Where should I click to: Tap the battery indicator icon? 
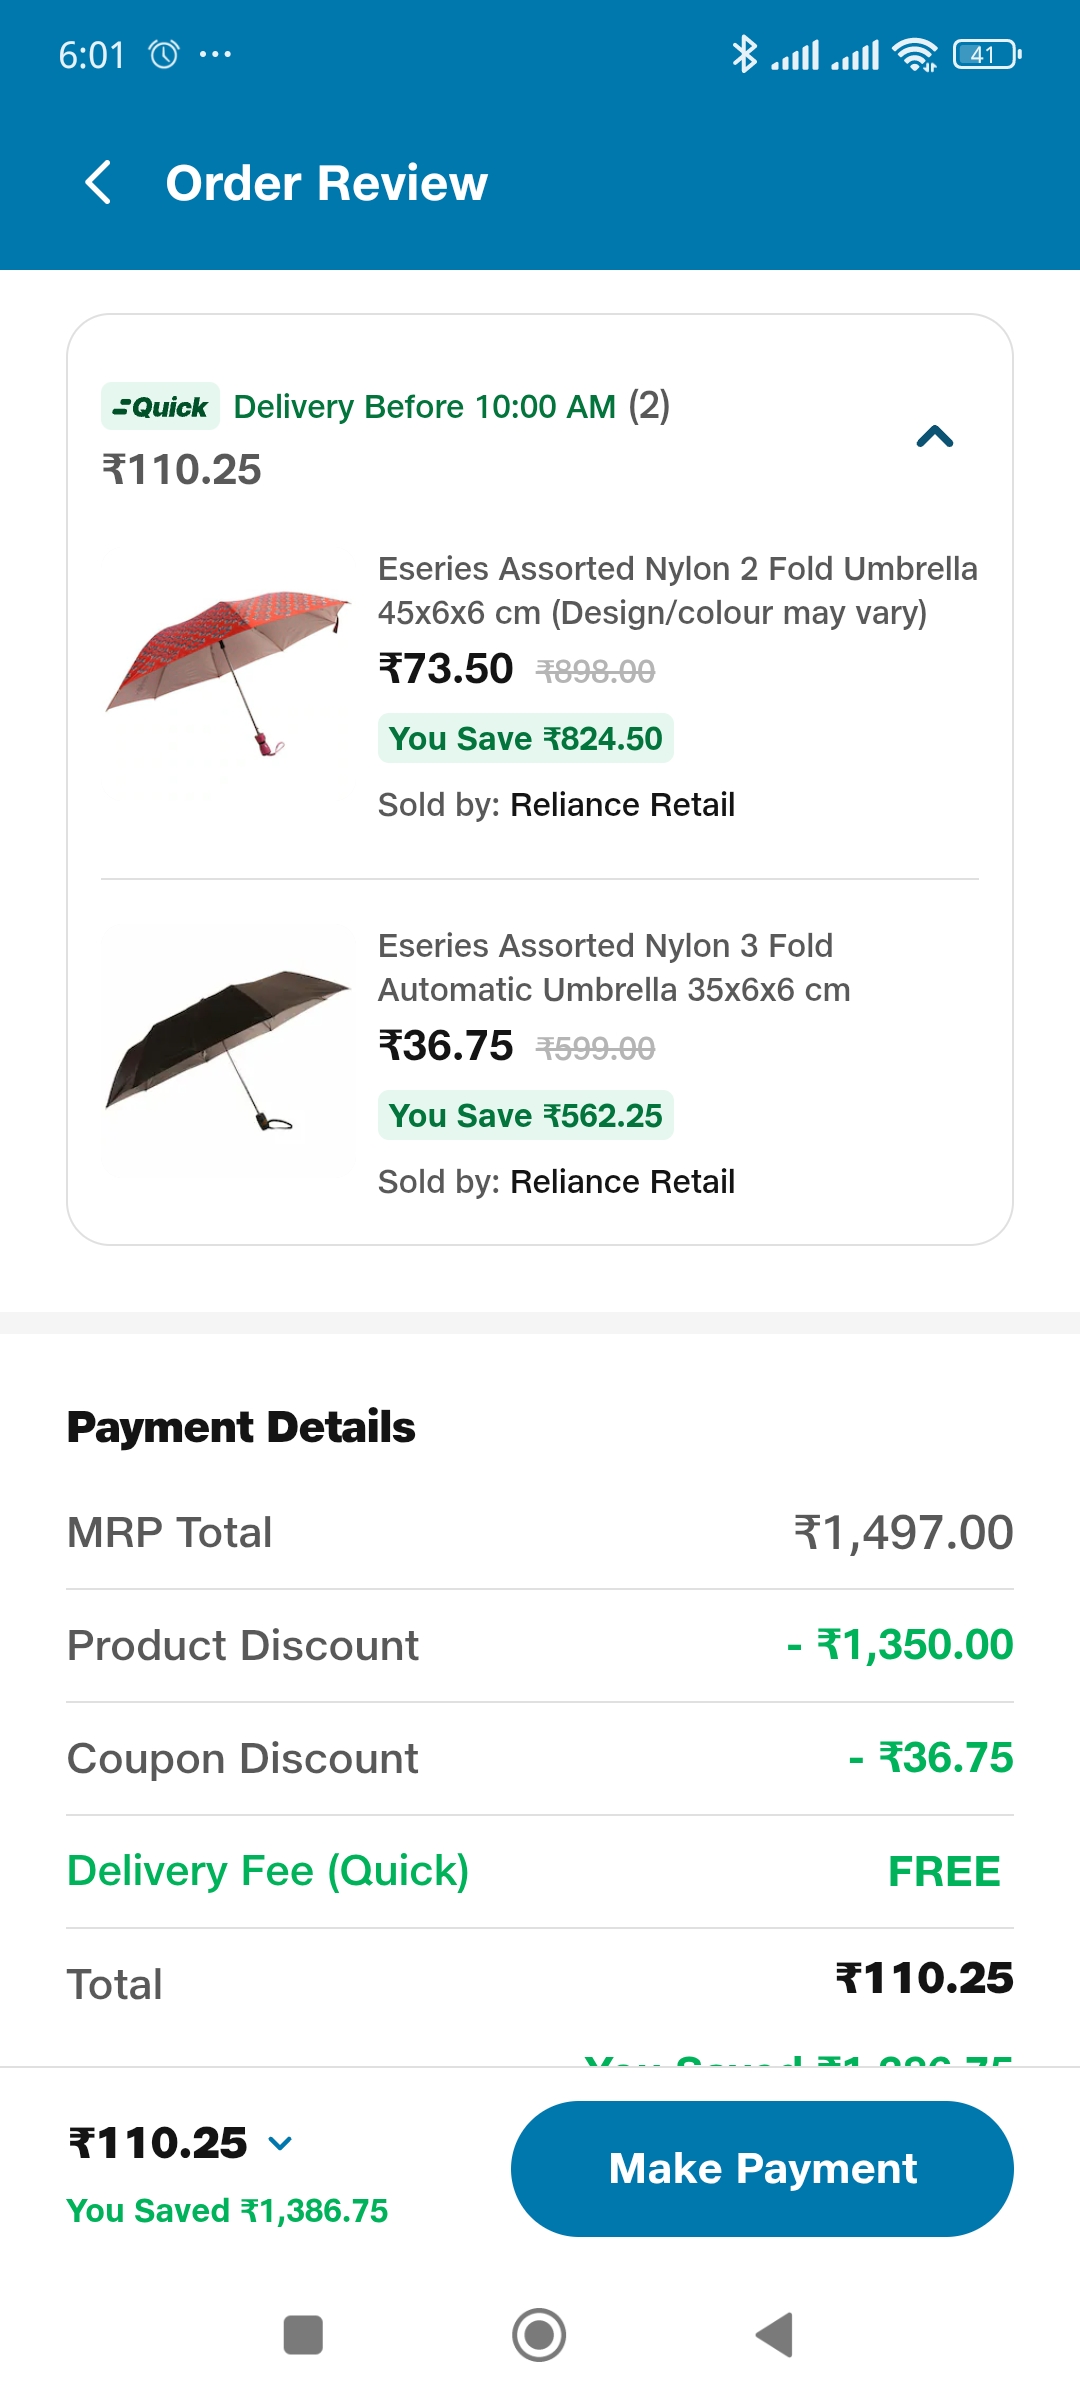[986, 54]
